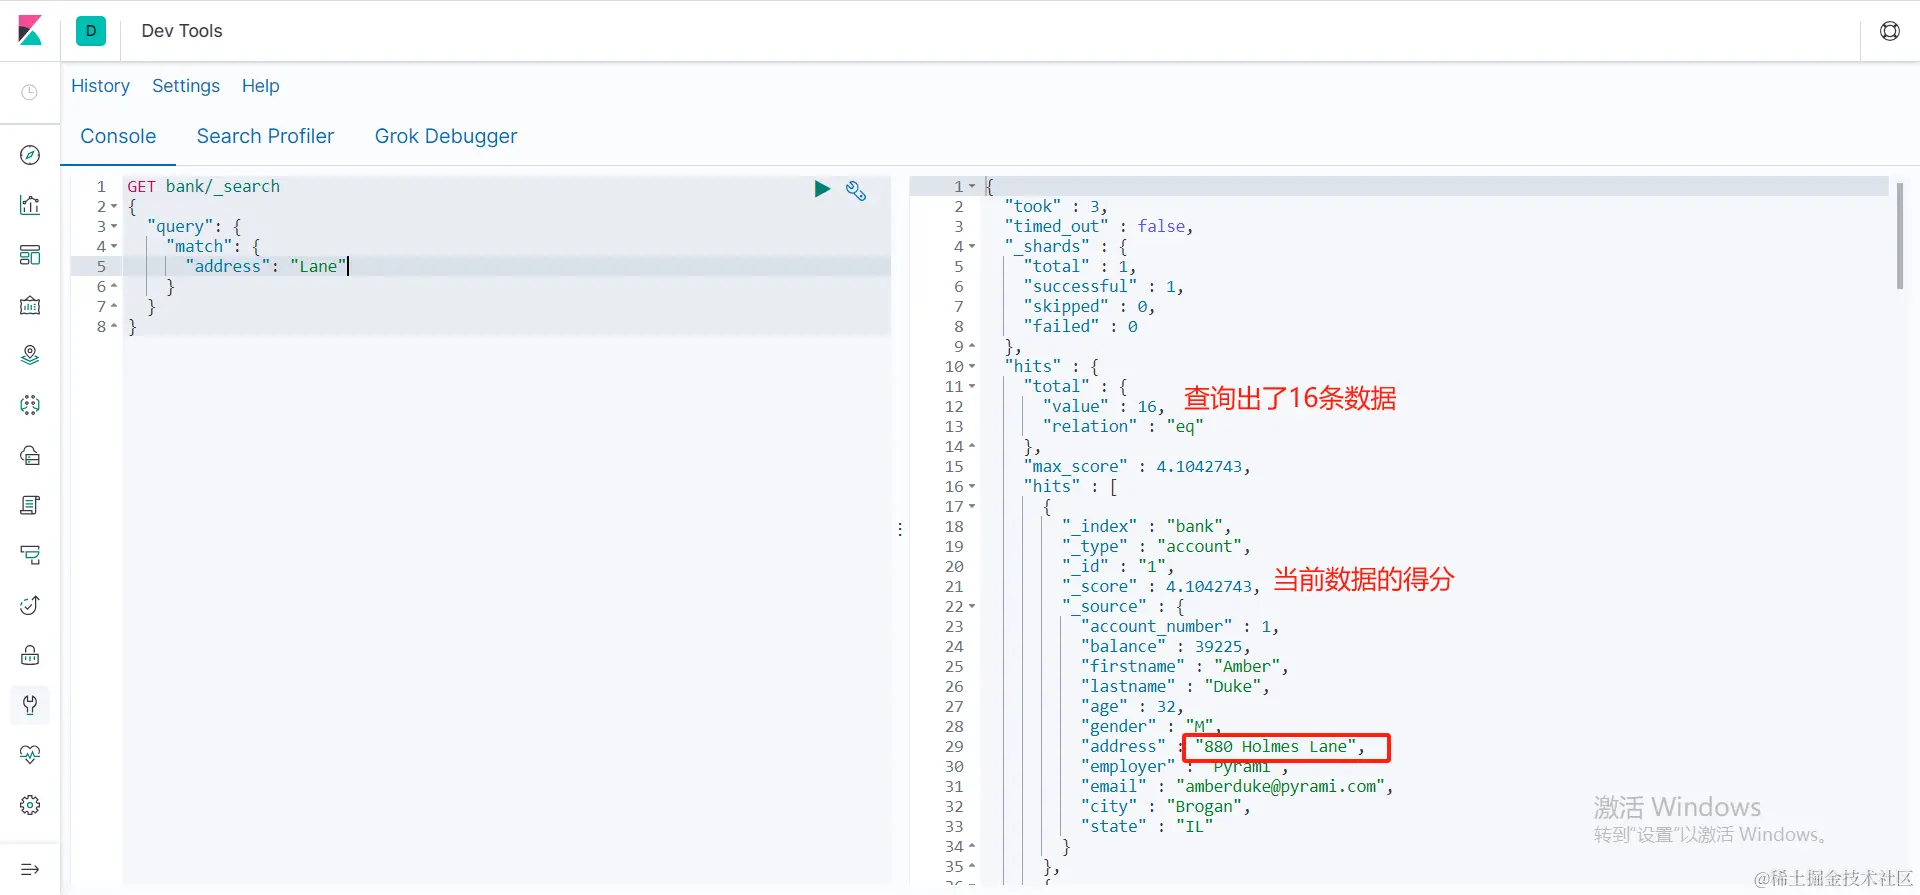Open Stack Monitoring heartbeat icon
The height and width of the screenshot is (895, 1920).
pos(30,755)
